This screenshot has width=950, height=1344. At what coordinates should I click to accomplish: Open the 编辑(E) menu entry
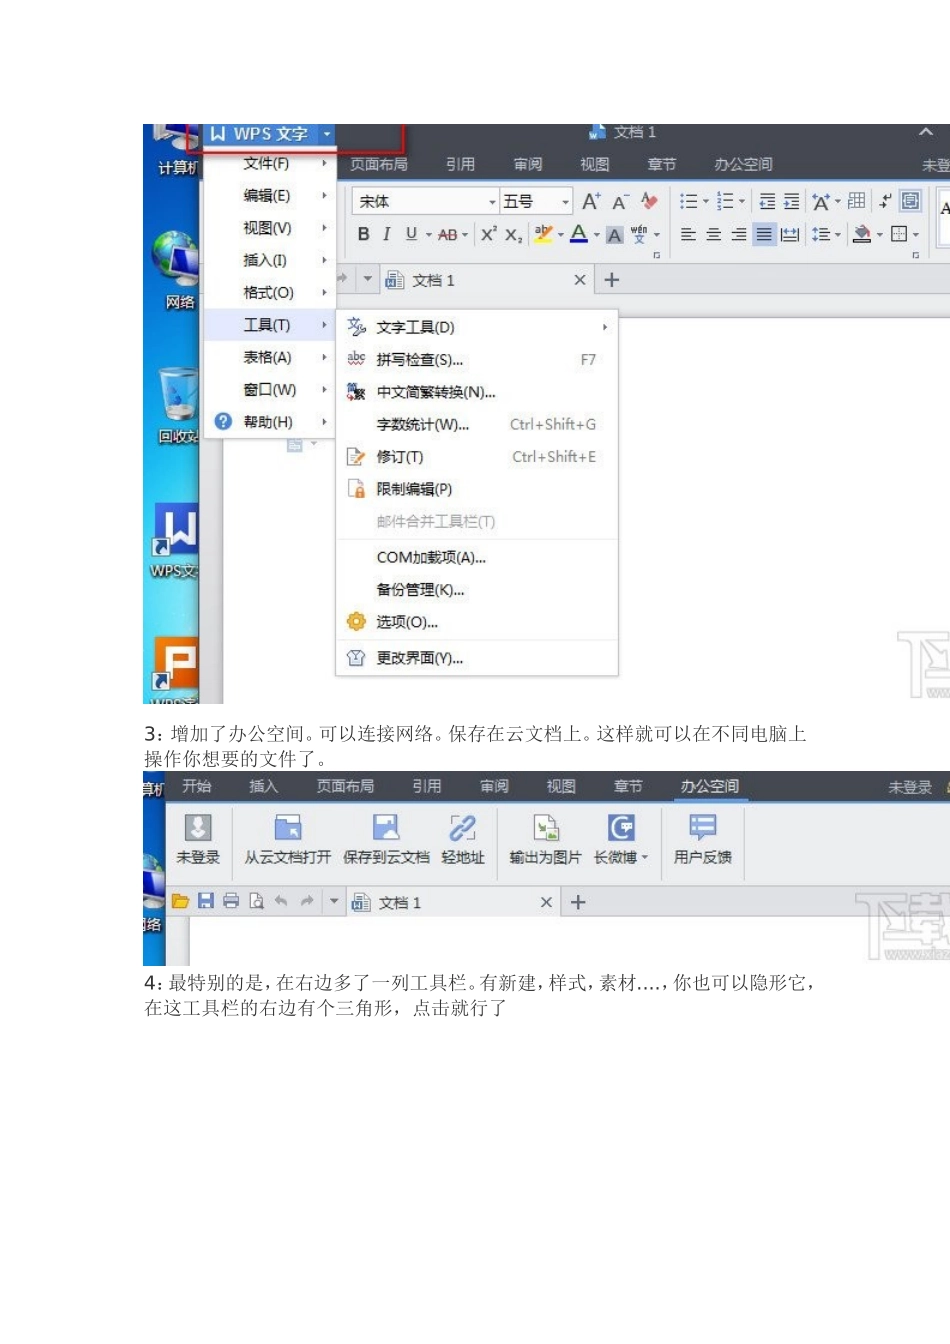[x=267, y=196]
